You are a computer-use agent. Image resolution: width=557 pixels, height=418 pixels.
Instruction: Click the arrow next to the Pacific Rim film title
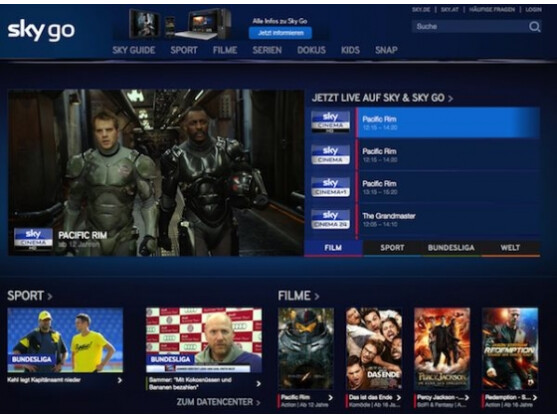click(x=330, y=397)
